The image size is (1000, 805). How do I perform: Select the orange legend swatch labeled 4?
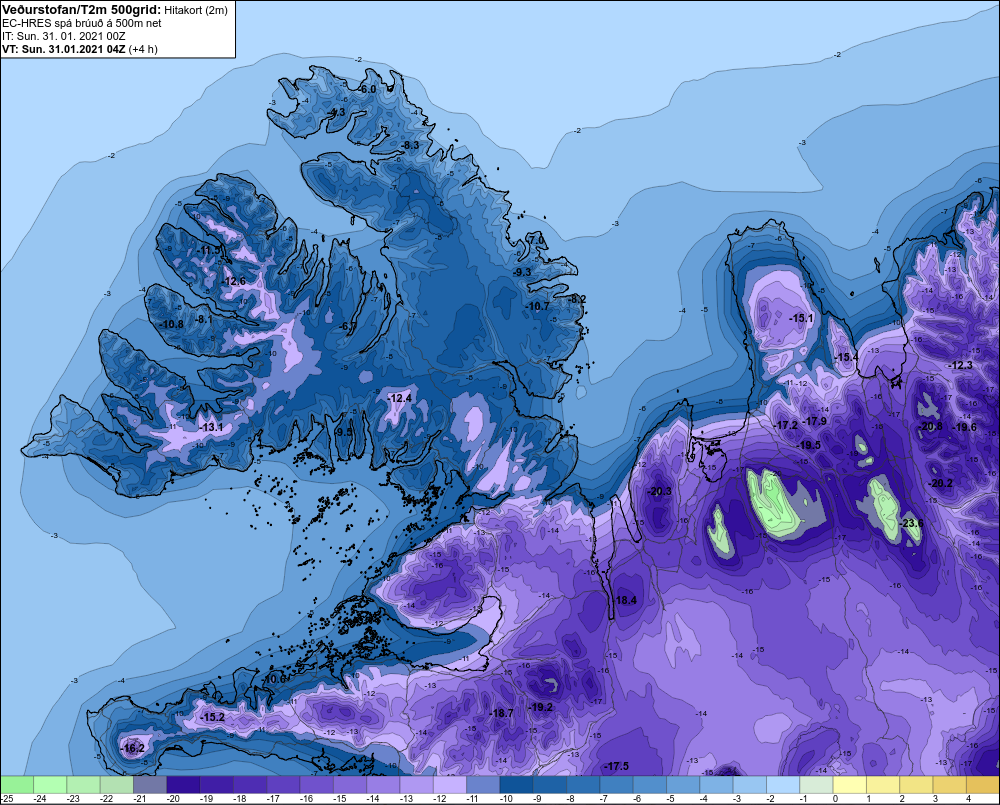point(982,784)
